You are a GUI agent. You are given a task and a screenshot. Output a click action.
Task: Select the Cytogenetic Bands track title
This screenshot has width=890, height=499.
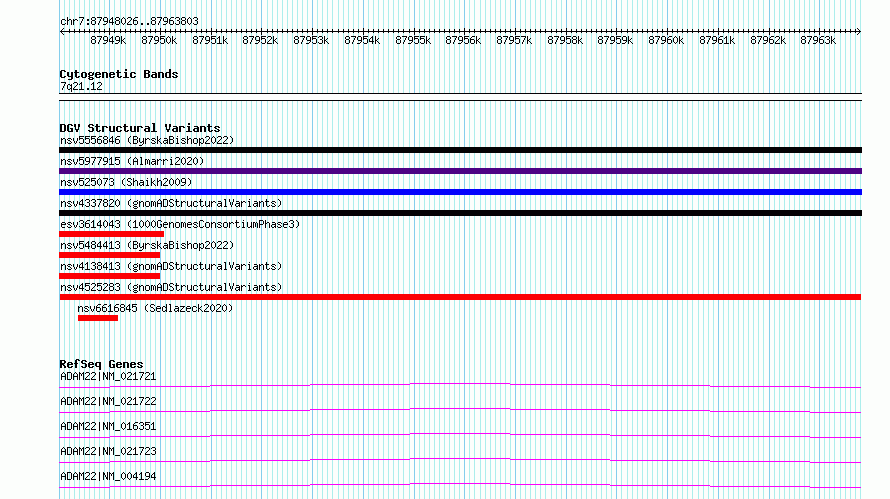[x=119, y=74]
